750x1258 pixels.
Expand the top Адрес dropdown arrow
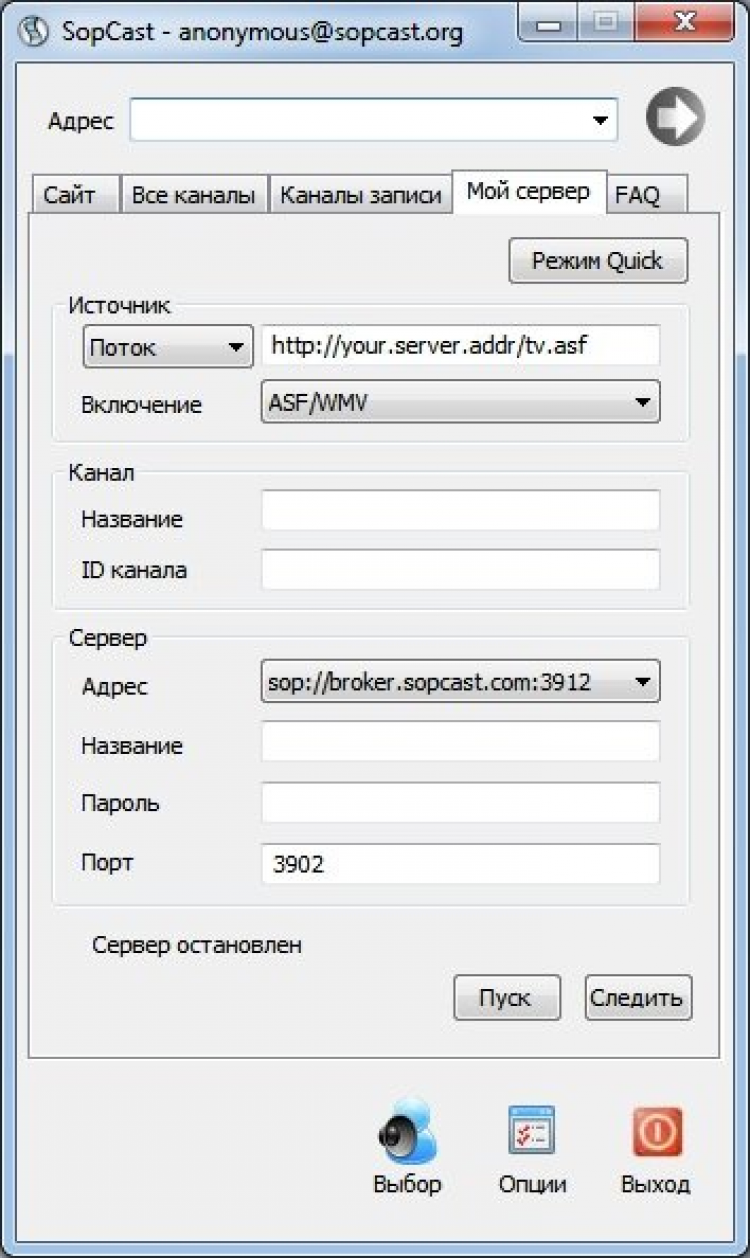click(x=600, y=121)
